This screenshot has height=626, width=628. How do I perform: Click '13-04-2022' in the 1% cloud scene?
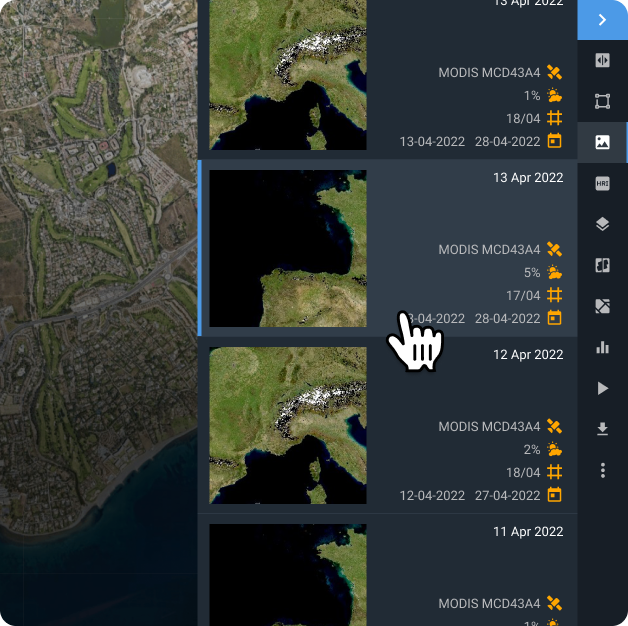(x=432, y=142)
